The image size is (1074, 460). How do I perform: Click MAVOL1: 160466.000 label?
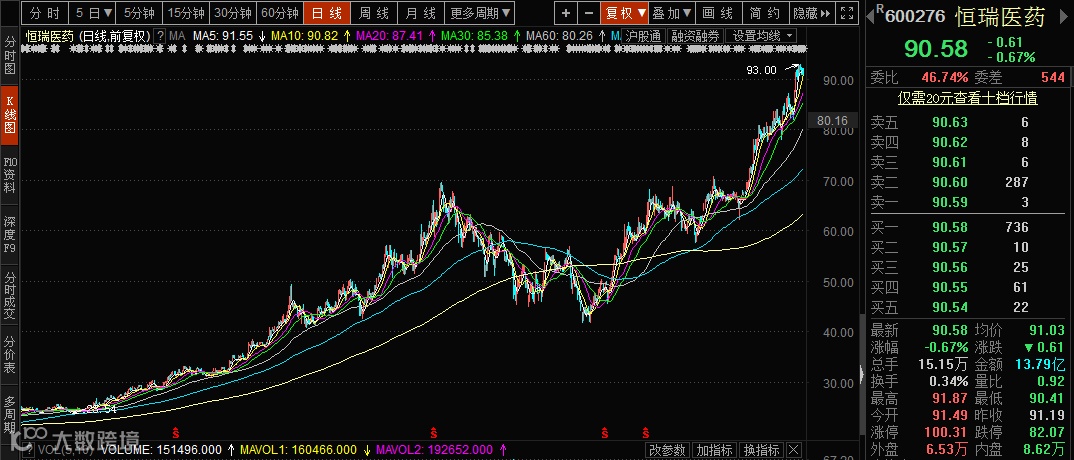[299, 450]
